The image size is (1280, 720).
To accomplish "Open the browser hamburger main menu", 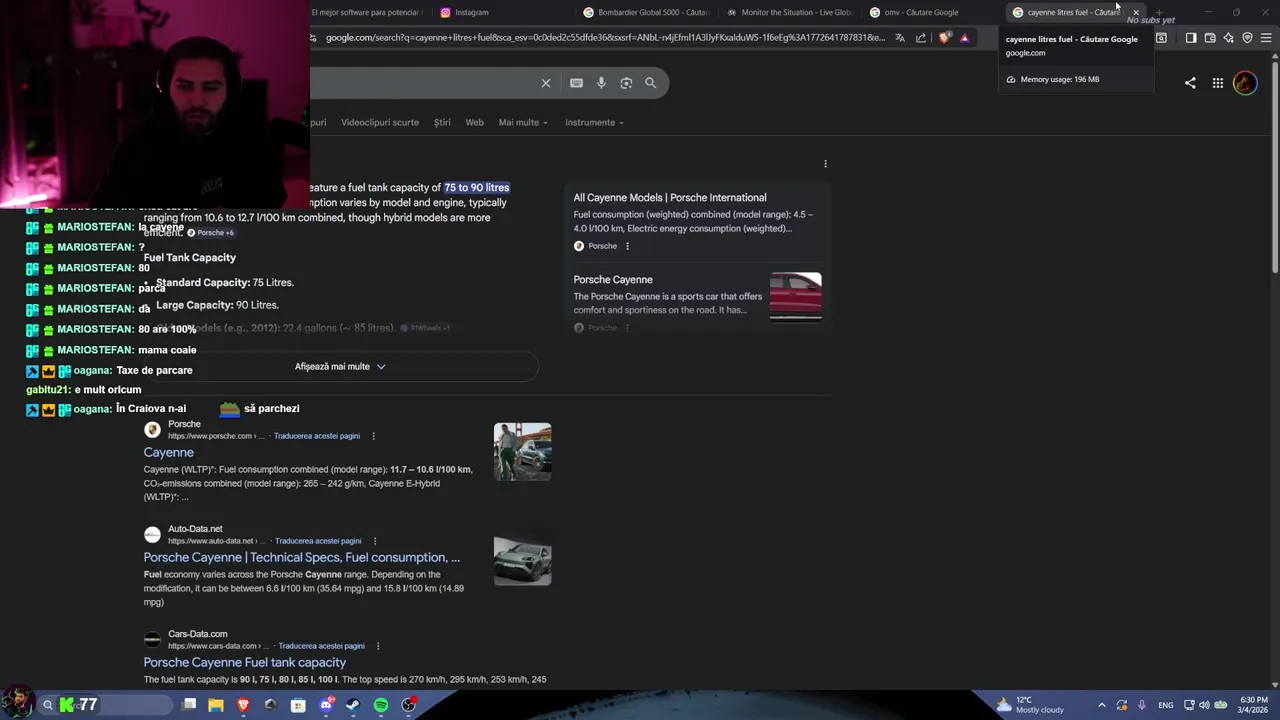I will [1266, 38].
